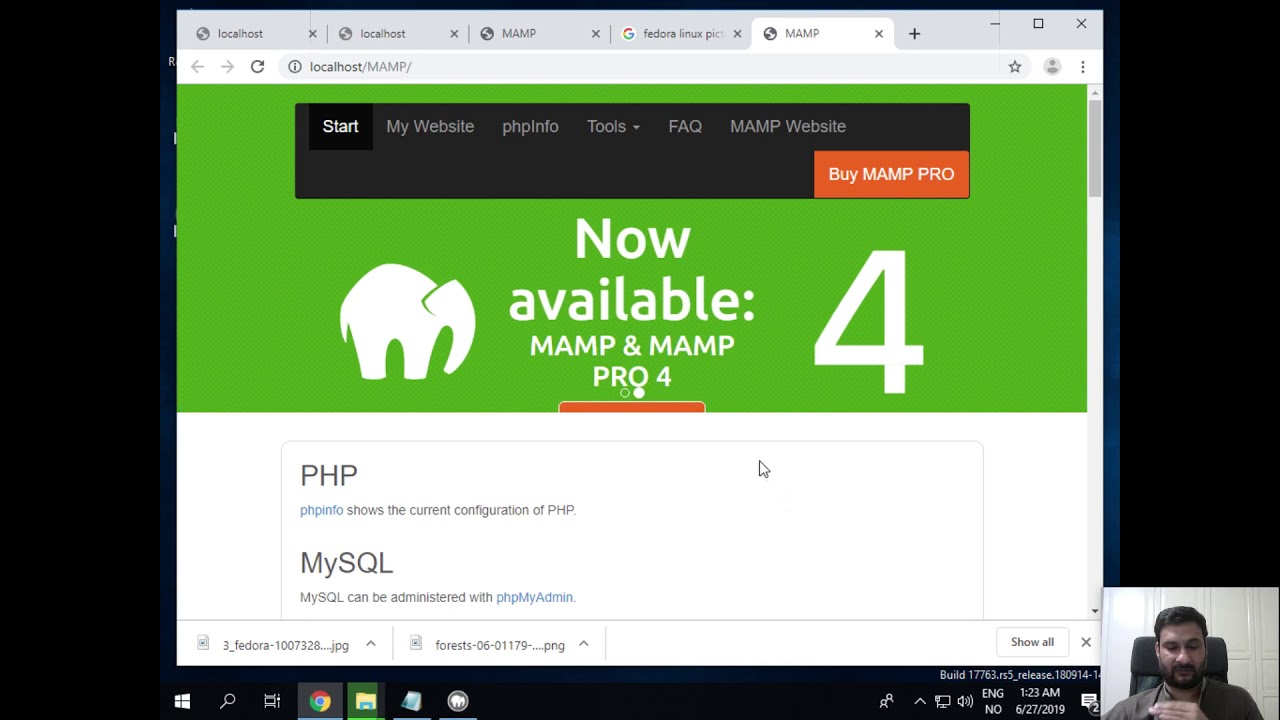Select the Start menu item in MAMP nav
1280x720 pixels.
tap(340, 126)
